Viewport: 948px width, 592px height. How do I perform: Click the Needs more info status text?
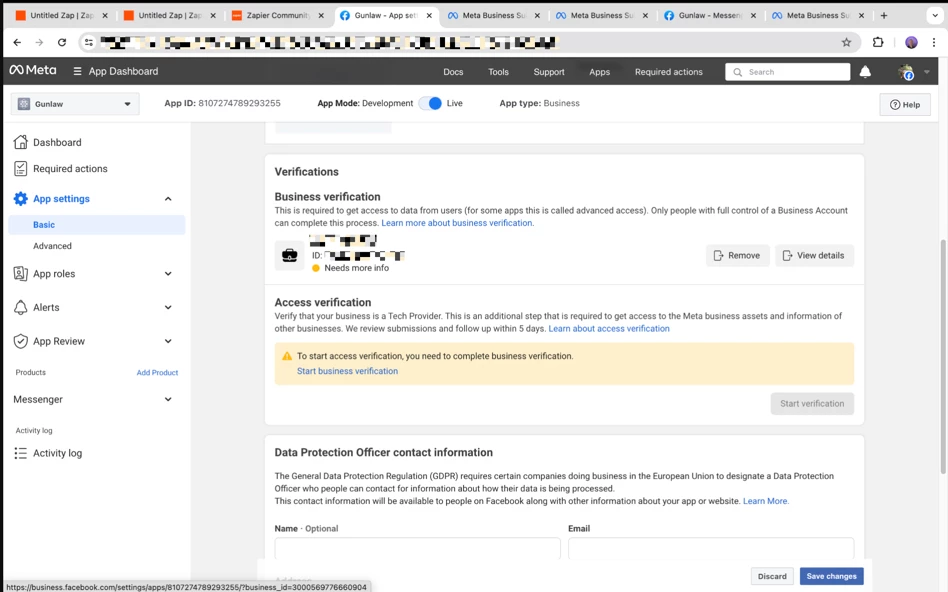click(x=357, y=268)
